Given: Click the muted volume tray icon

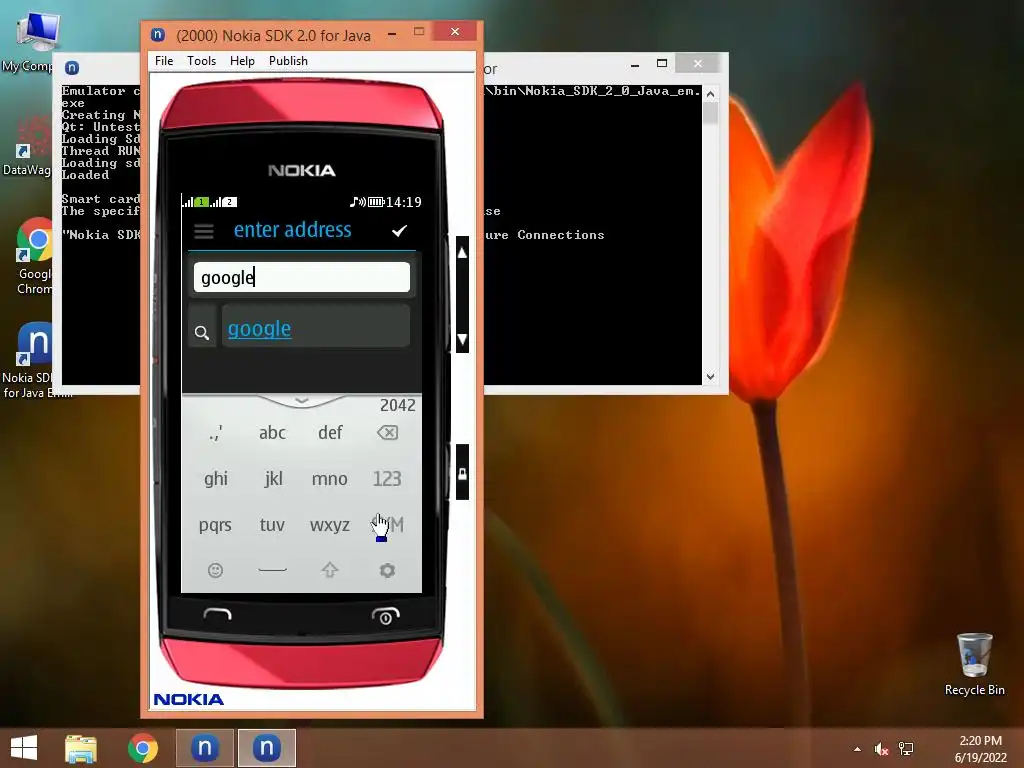Looking at the screenshot, I should coord(881,749).
